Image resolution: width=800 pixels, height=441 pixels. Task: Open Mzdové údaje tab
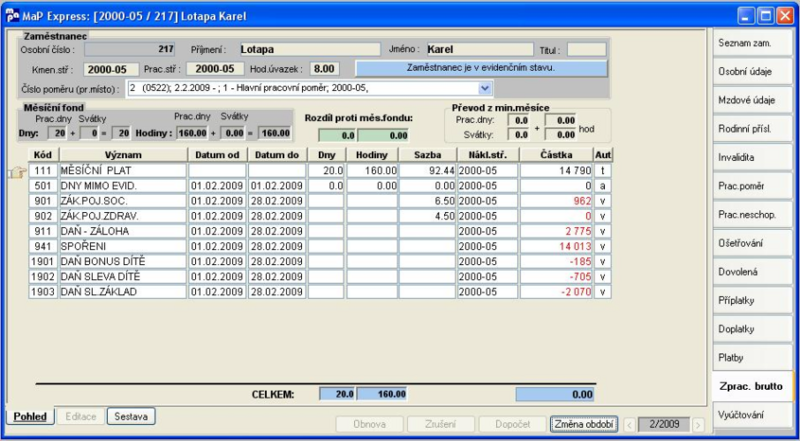coord(753,100)
